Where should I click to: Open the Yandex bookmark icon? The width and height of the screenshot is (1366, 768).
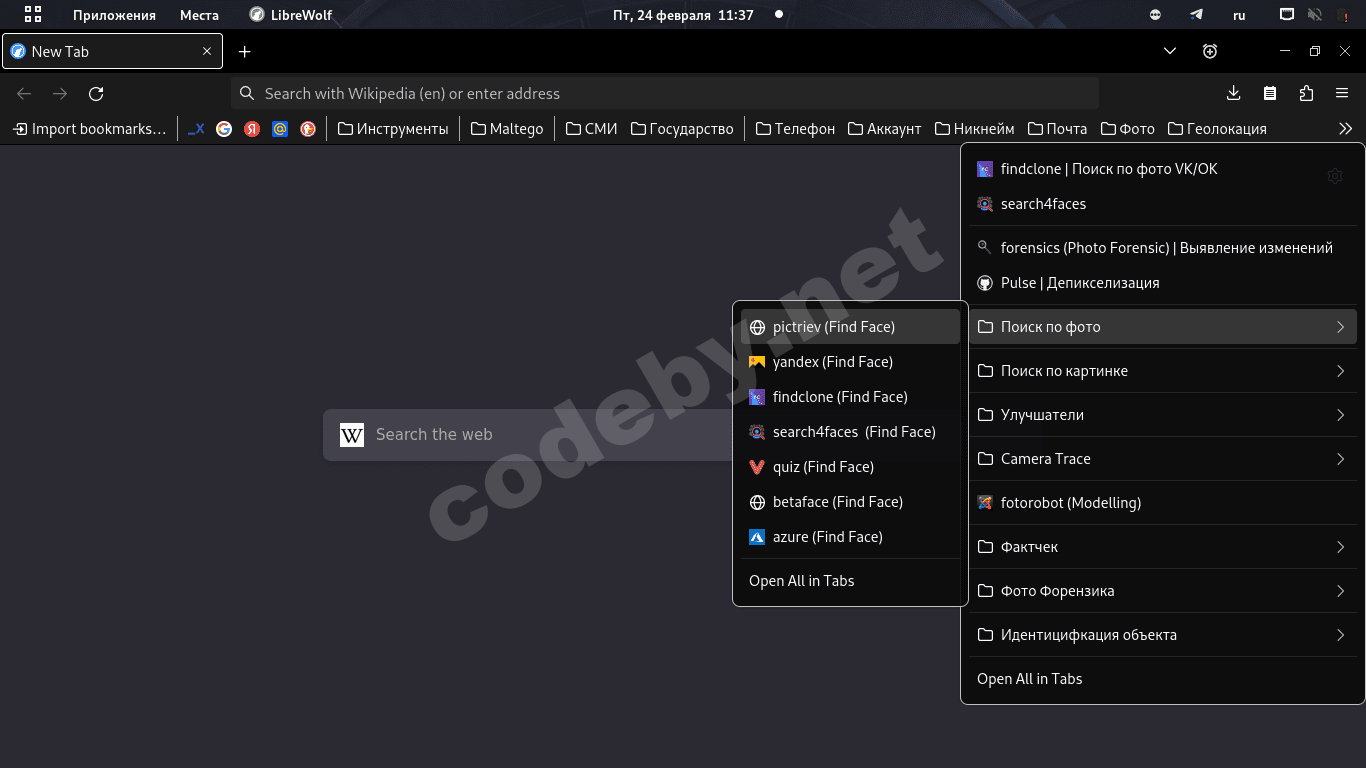(x=252, y=128)
